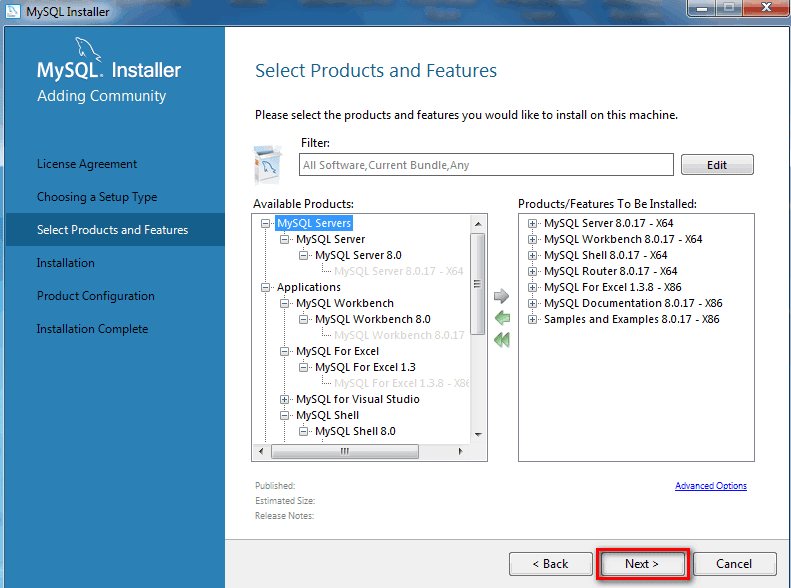Click the Next > button
This screenshot has height=588, width=791.
point(642,563)
